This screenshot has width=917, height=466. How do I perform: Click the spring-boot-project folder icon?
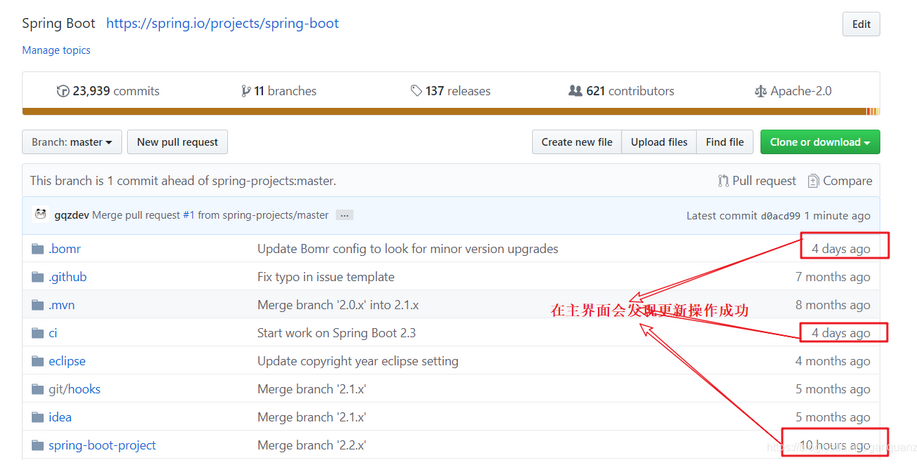pos(38,446)
